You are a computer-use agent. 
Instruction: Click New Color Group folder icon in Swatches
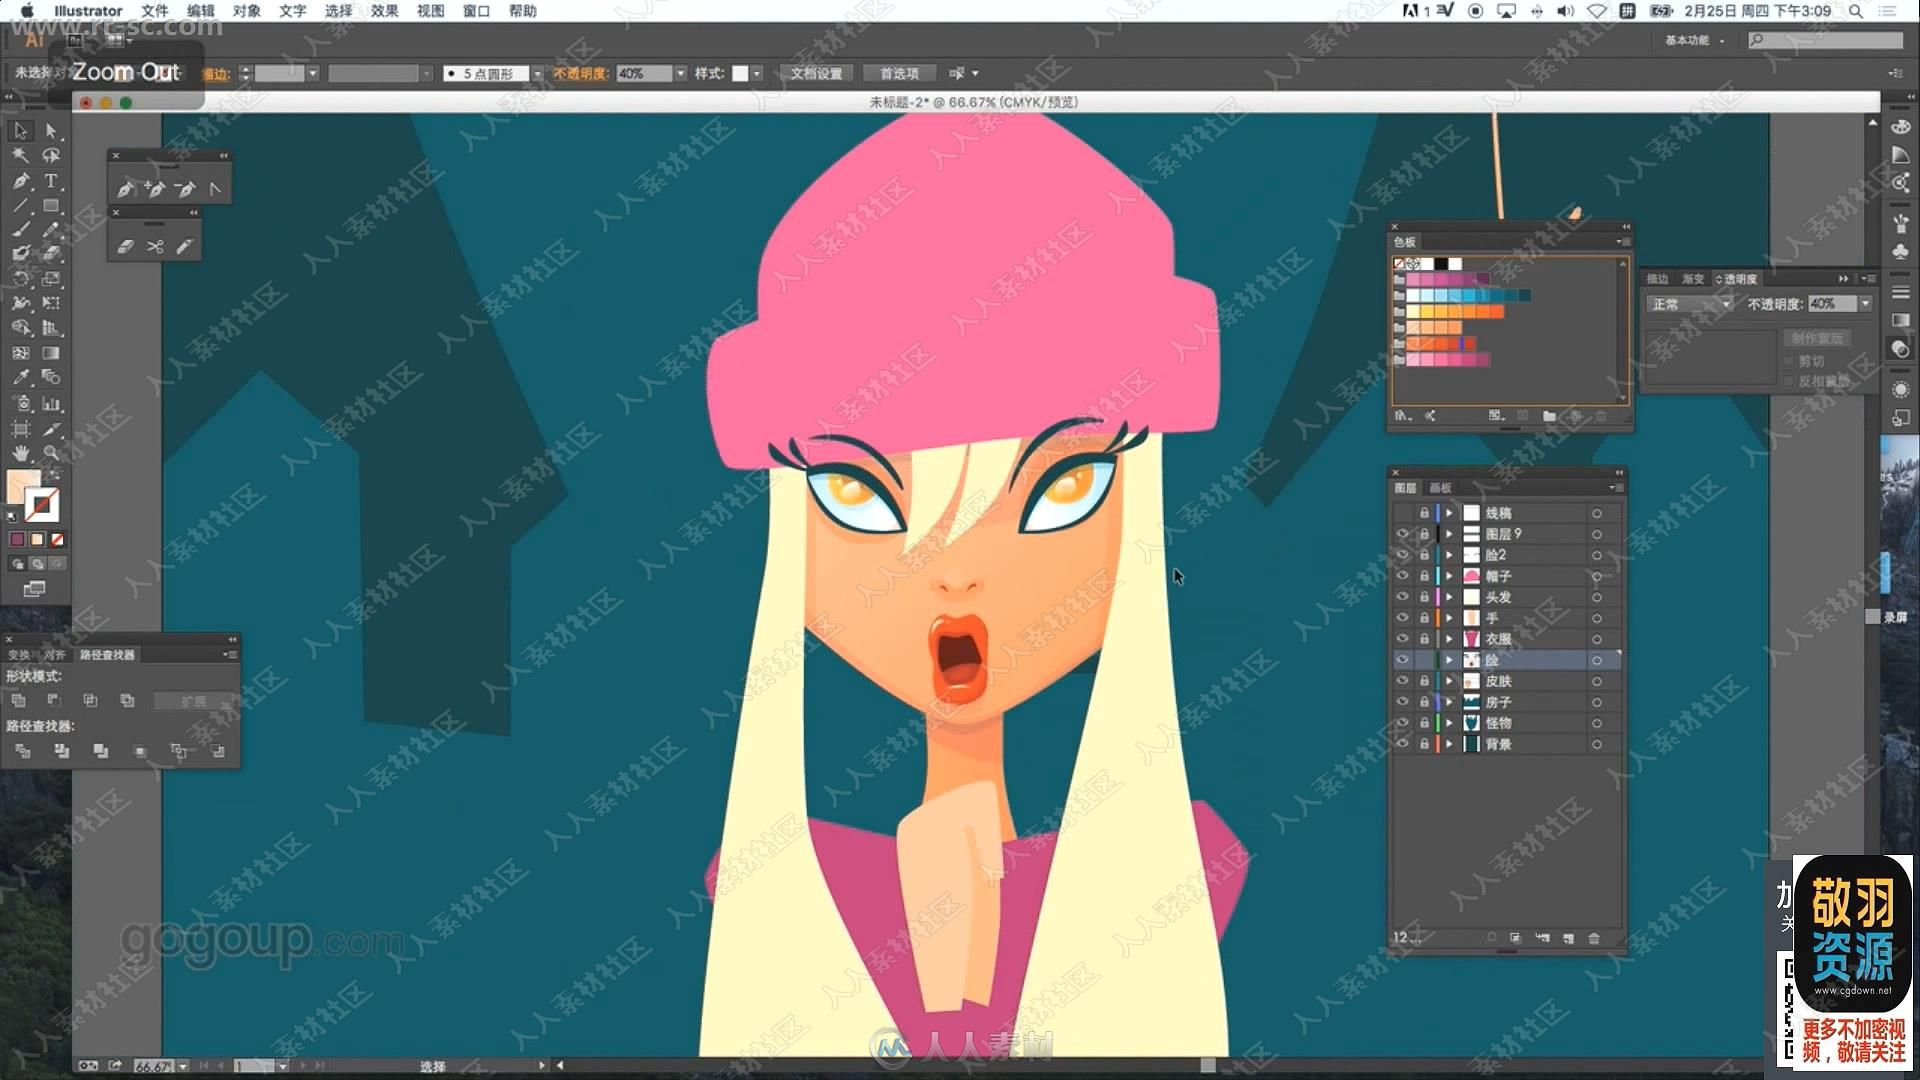pos(1549,416)
